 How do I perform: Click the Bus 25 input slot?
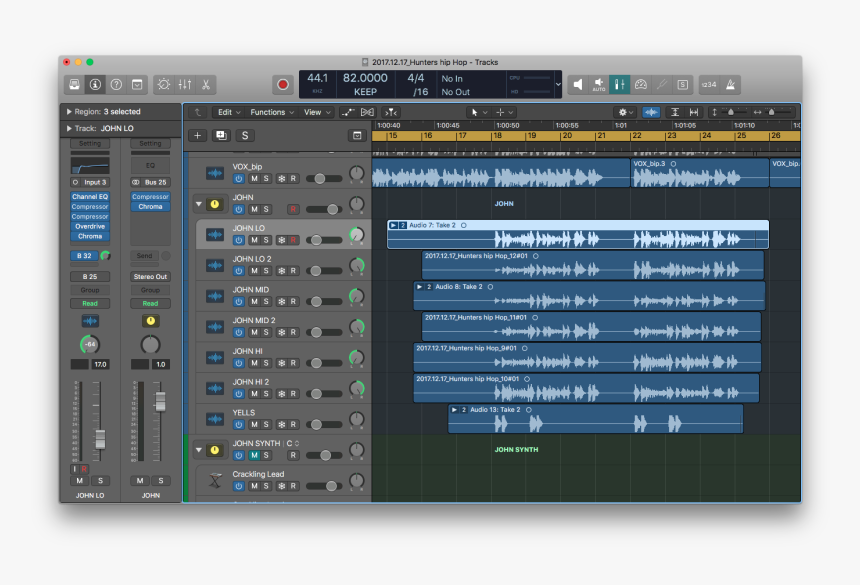pyautogui.click(x=150, y=182)
